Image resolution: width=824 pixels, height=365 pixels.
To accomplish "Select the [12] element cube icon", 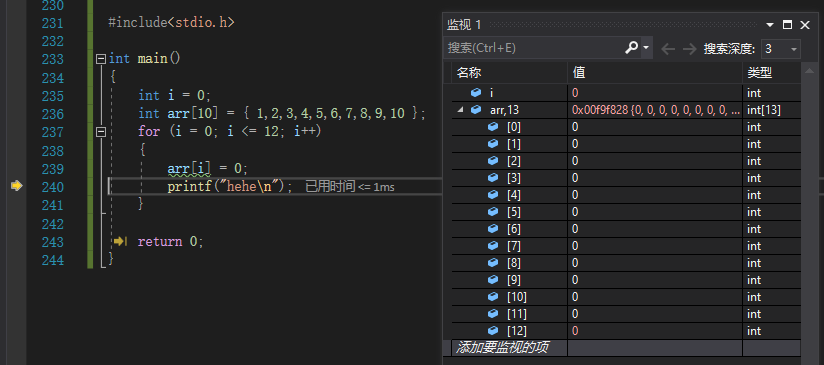I will 493,331.
